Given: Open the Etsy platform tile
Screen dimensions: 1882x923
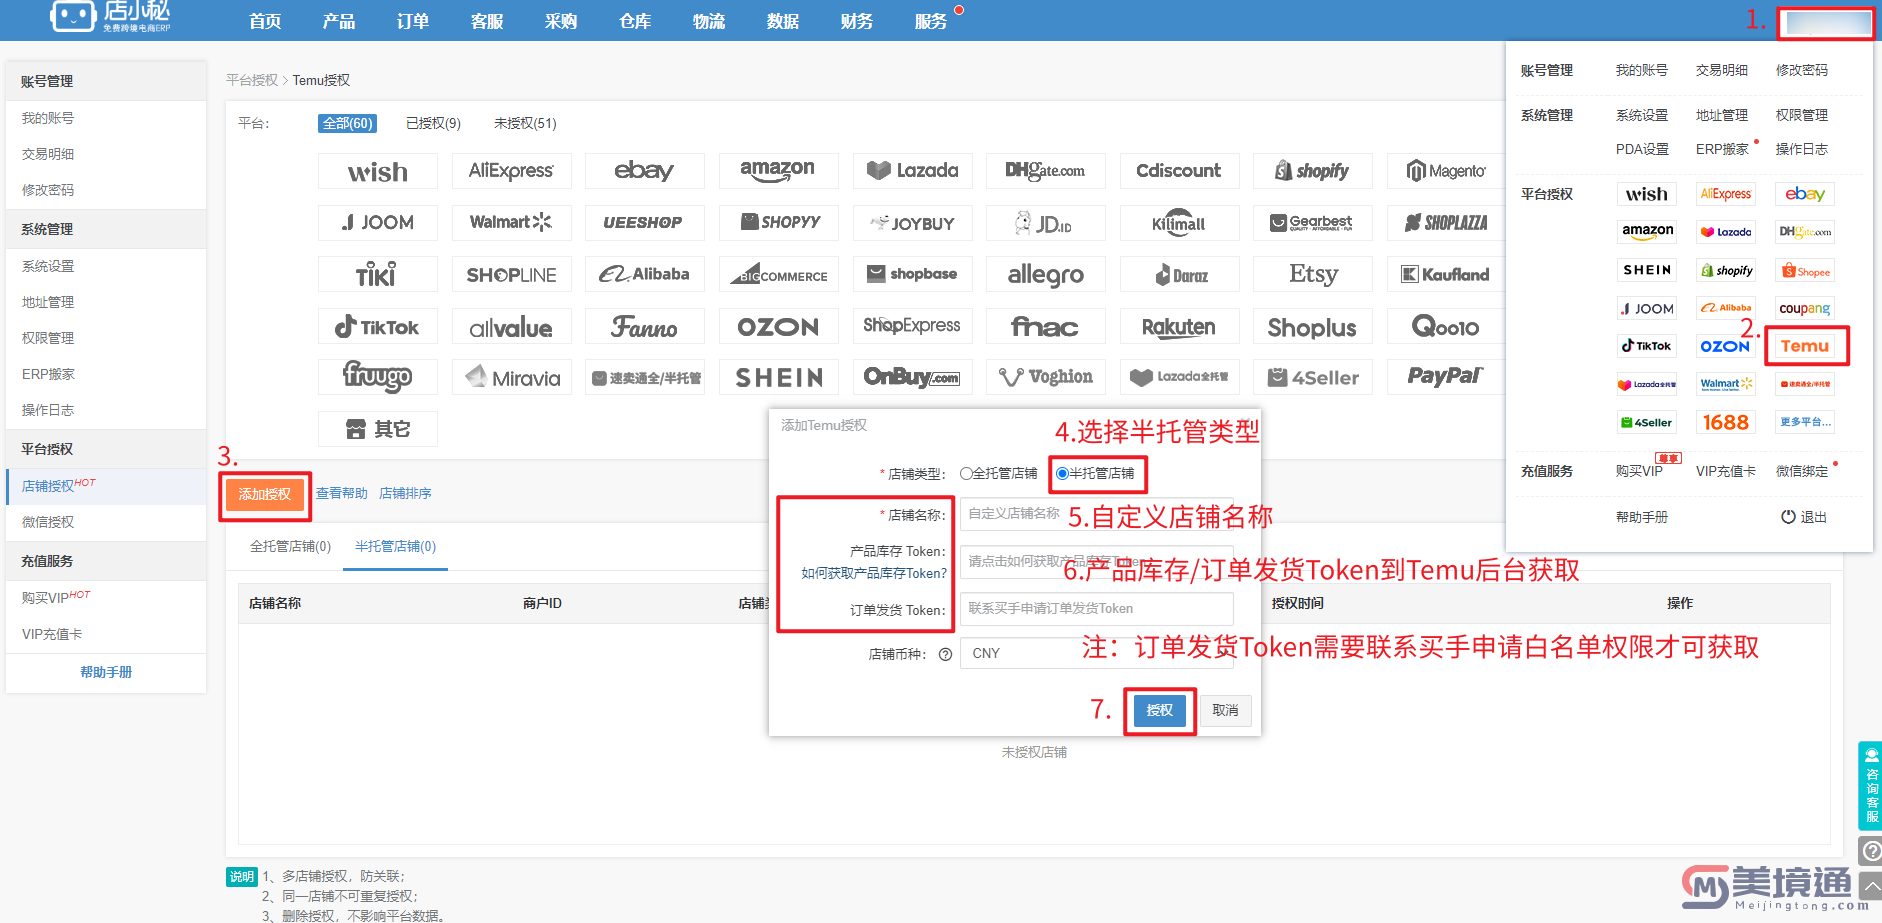Looking at the screenshot, I should [x=1313, y=274].
